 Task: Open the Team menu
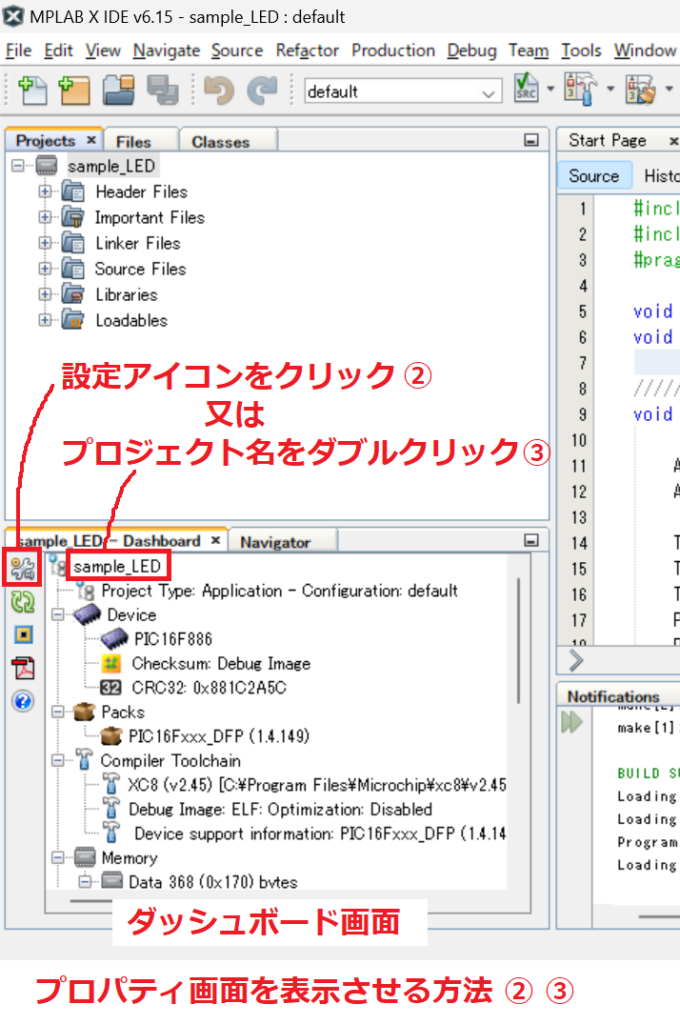528,50
